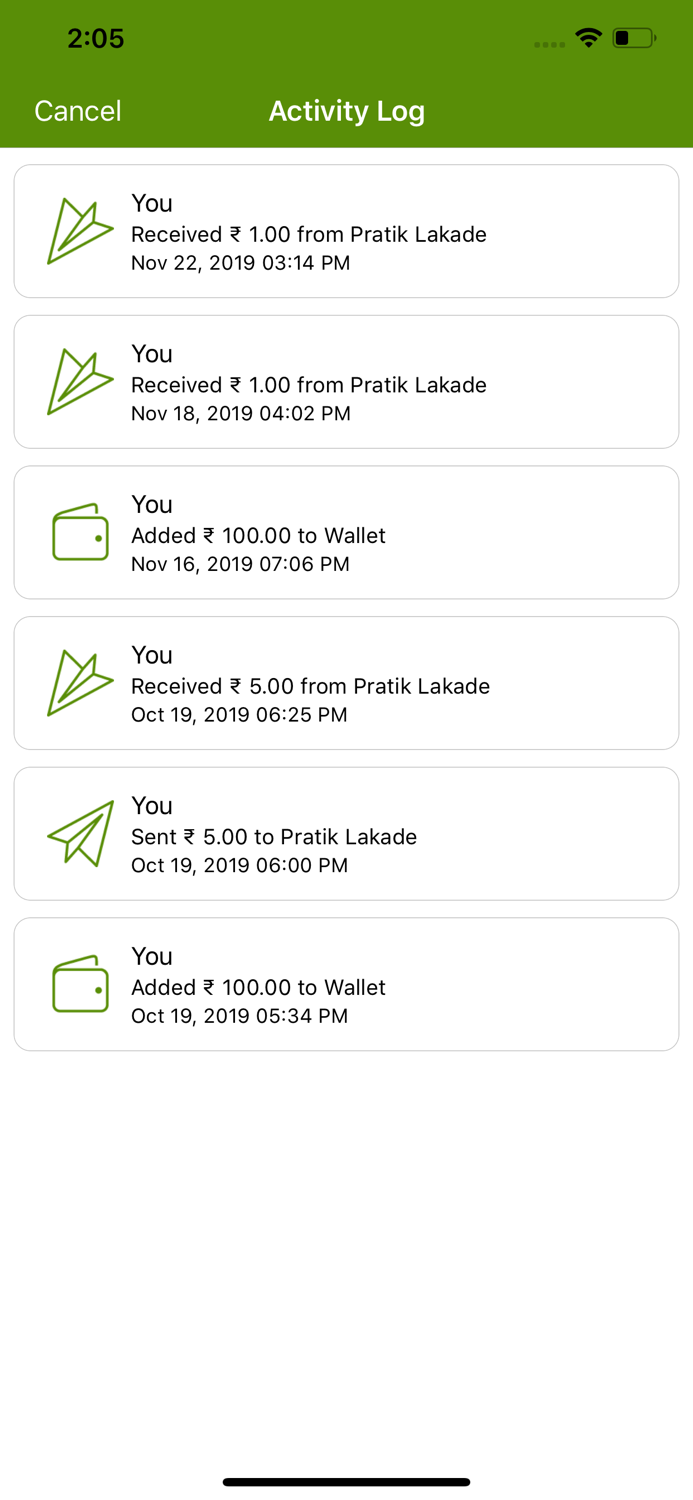
Task: Tap Oct 19, 2019 05:34 PM timestamp
Action: pyautogui.click(x=240, y=1016)
